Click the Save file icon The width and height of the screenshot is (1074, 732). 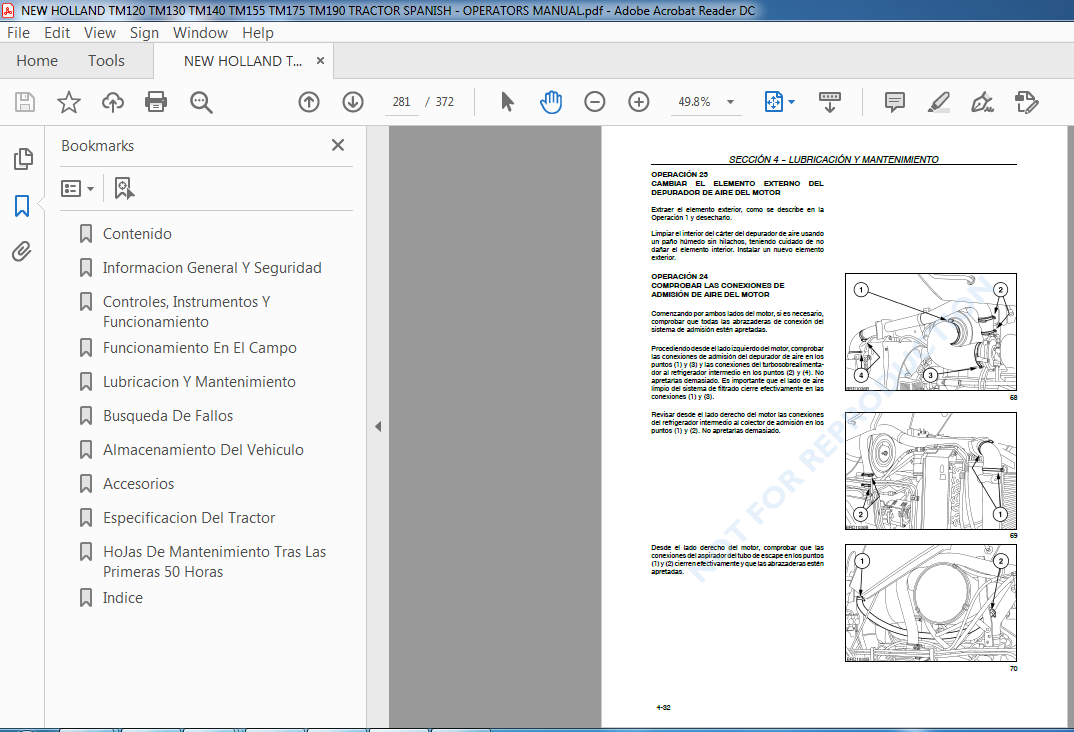click(x=25, y=102)
